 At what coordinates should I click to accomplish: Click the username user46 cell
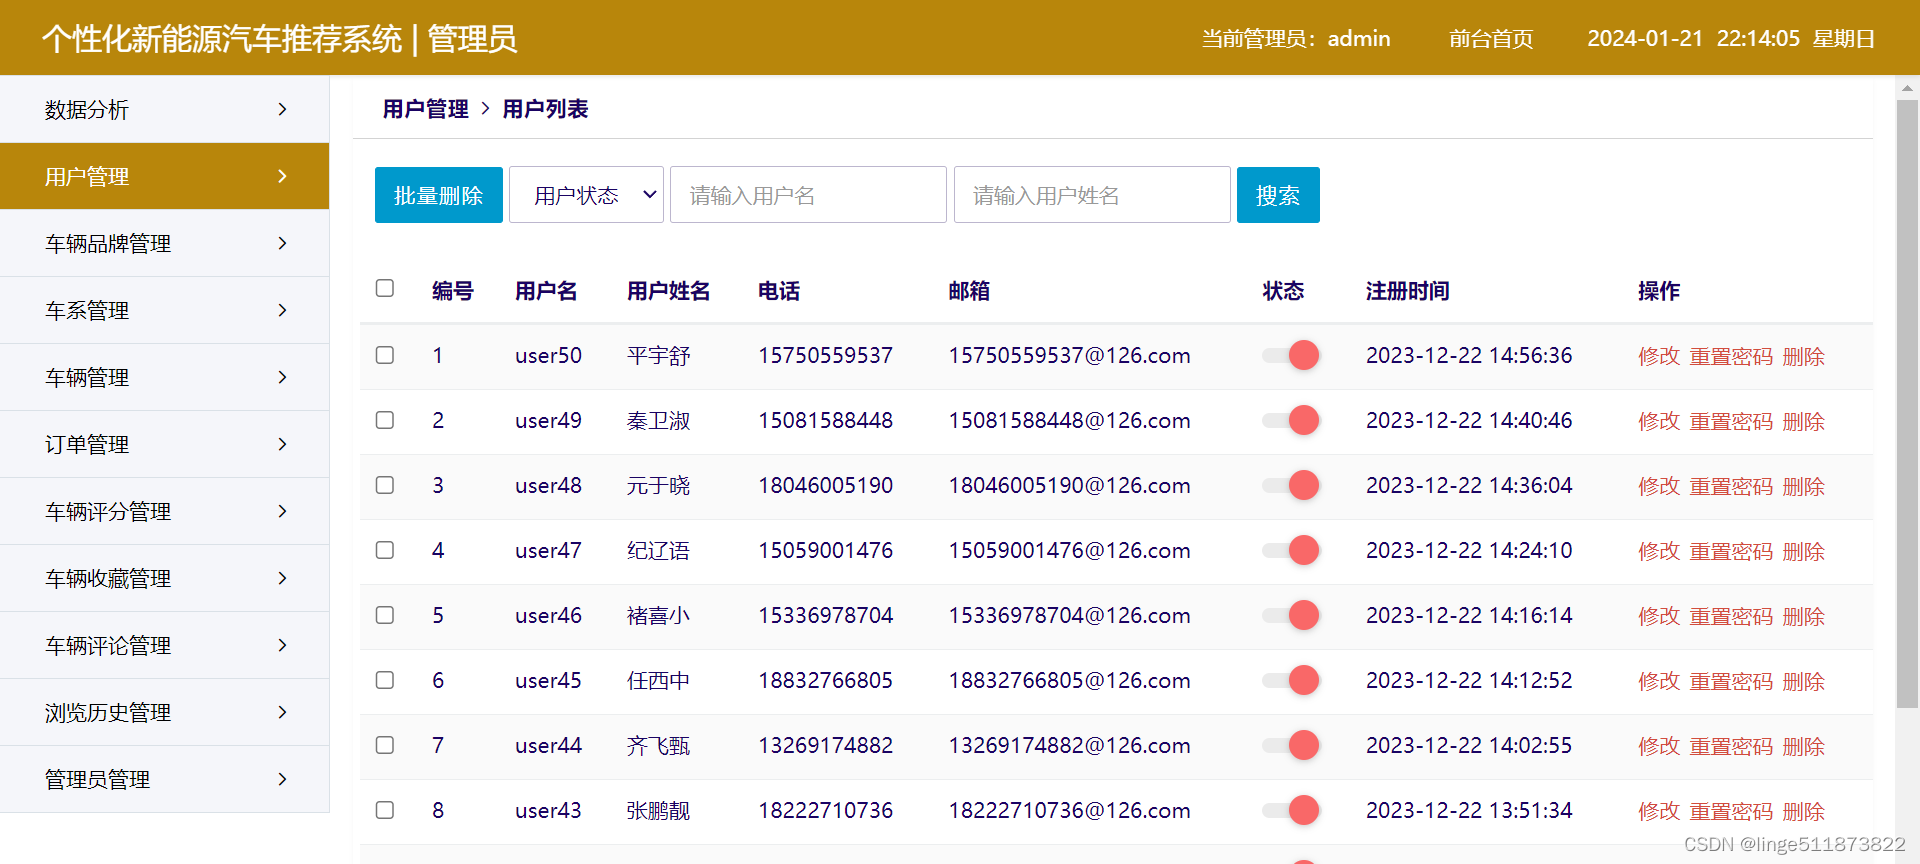[x=548, y=615]
